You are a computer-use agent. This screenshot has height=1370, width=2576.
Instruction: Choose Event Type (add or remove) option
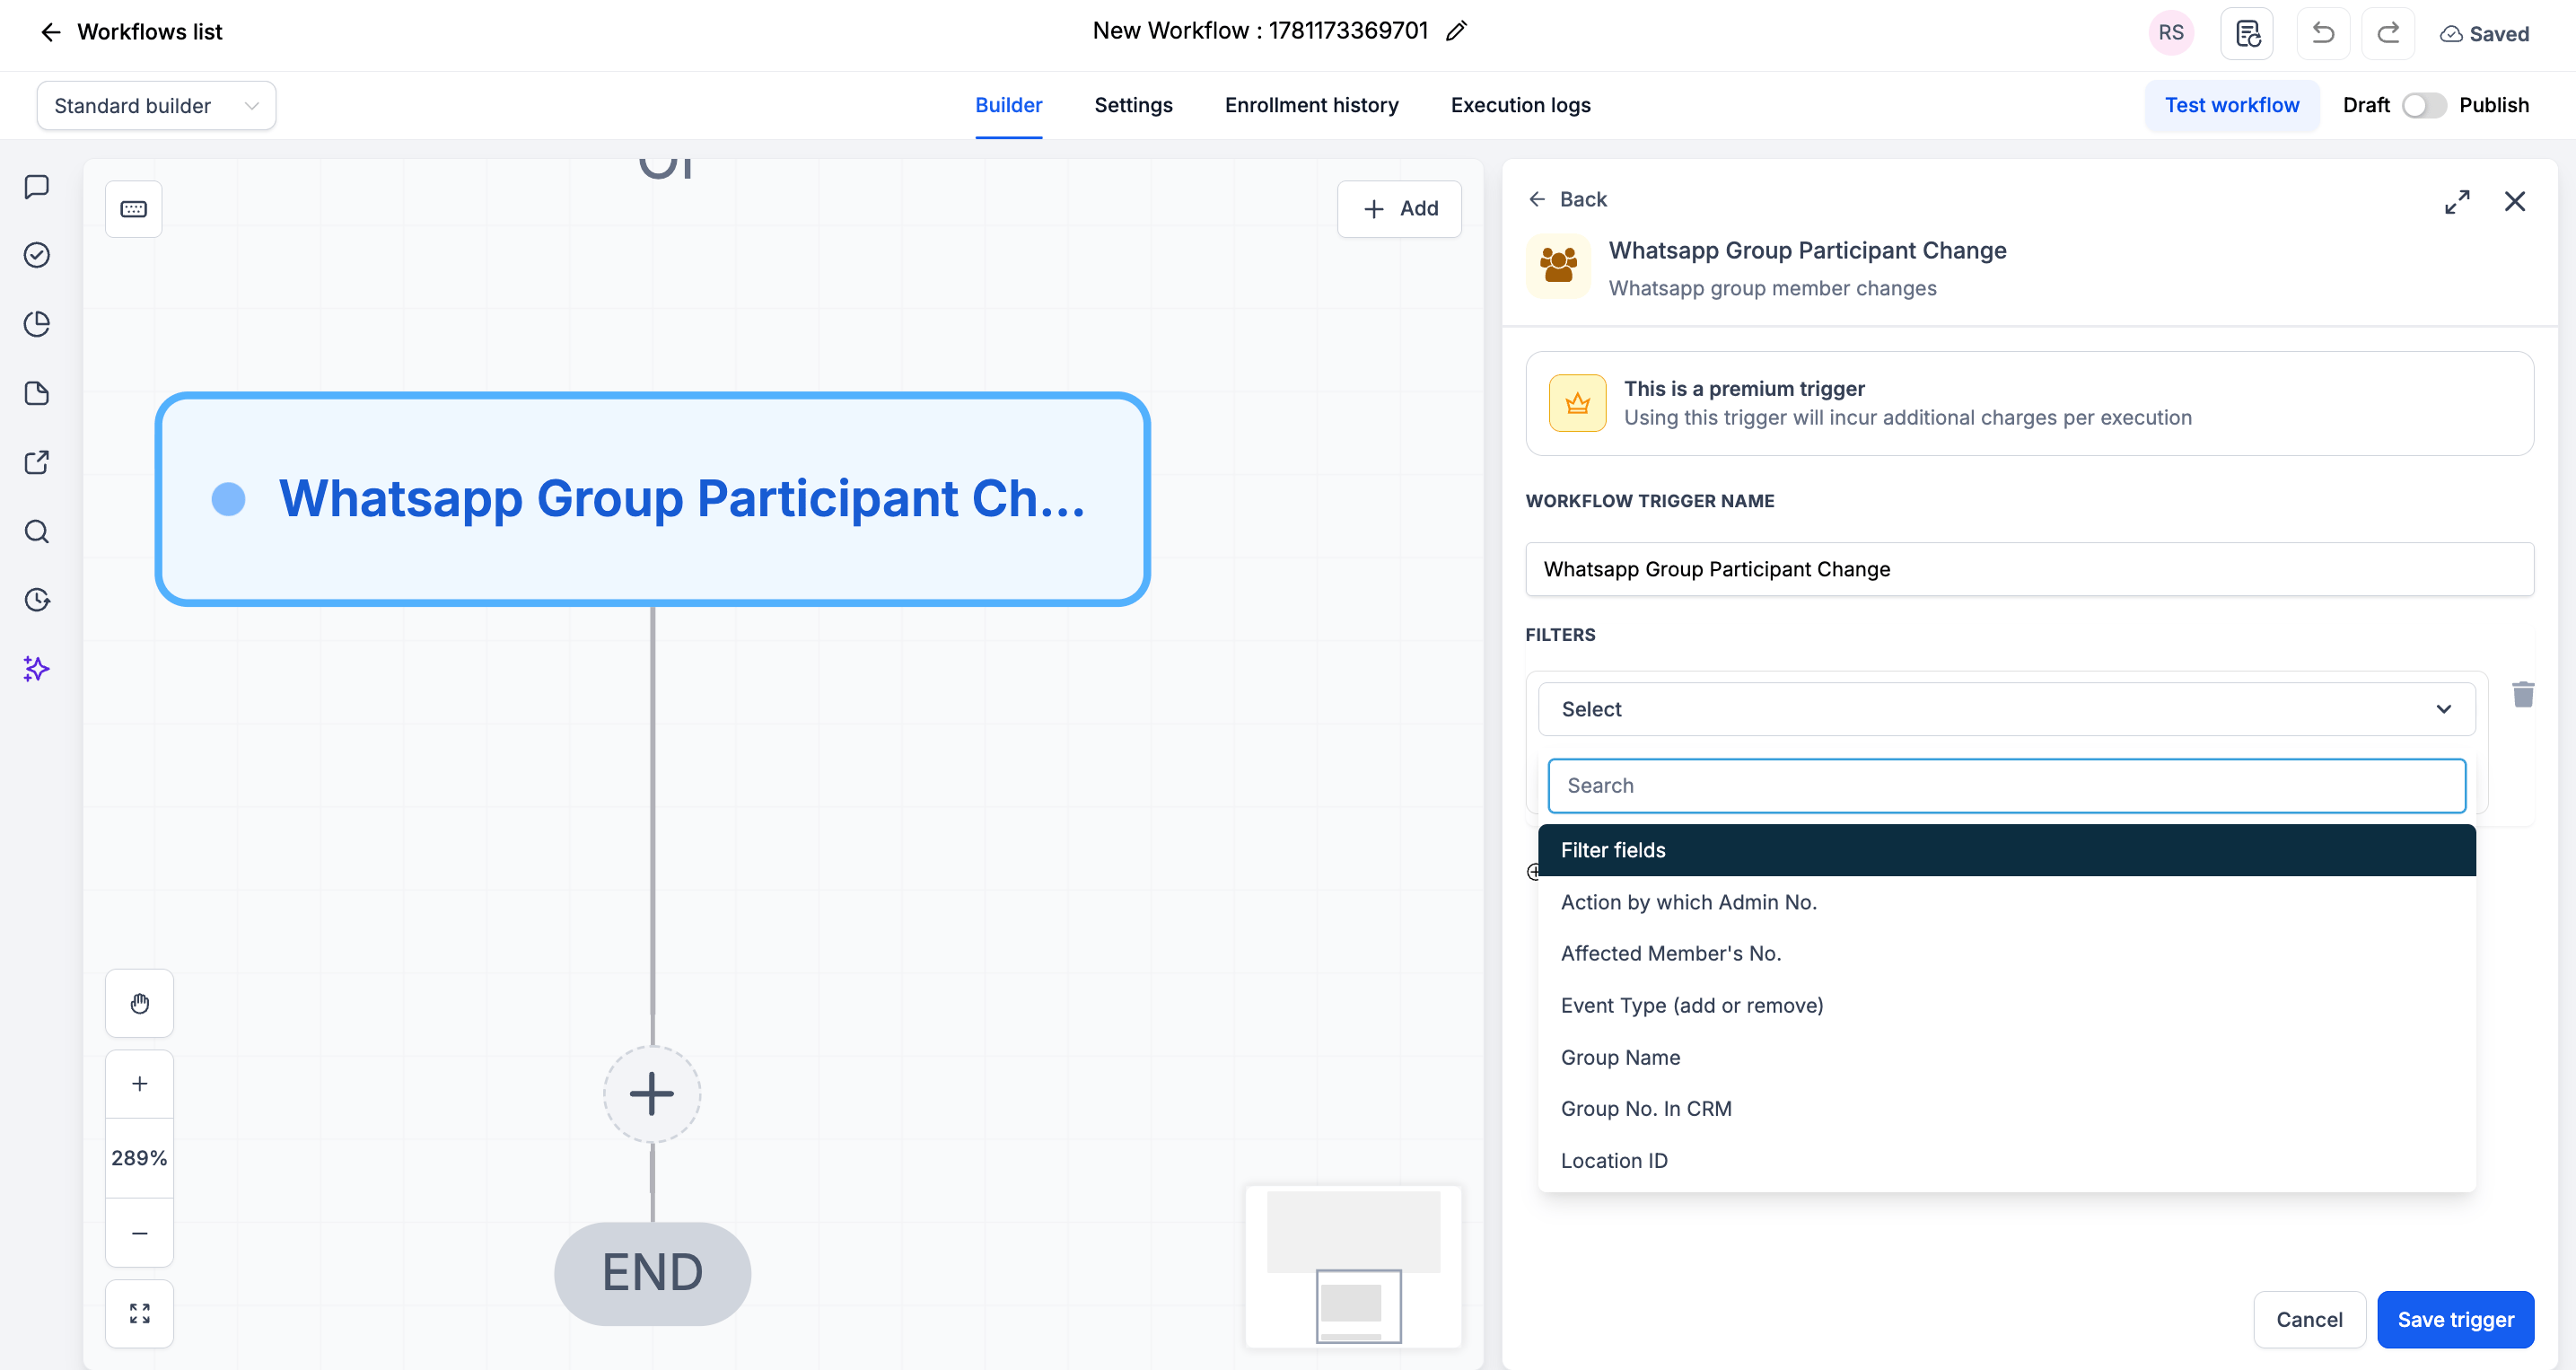click(x=2007, y=1005)
